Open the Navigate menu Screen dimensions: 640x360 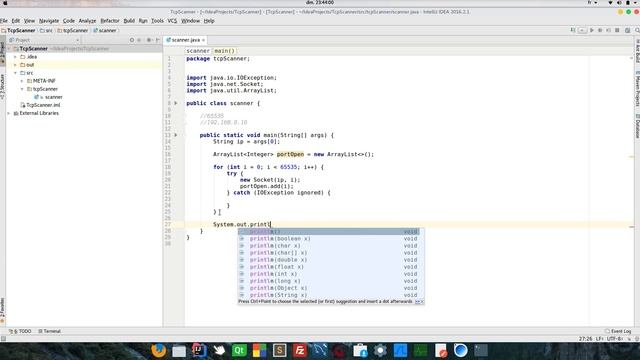49,21
